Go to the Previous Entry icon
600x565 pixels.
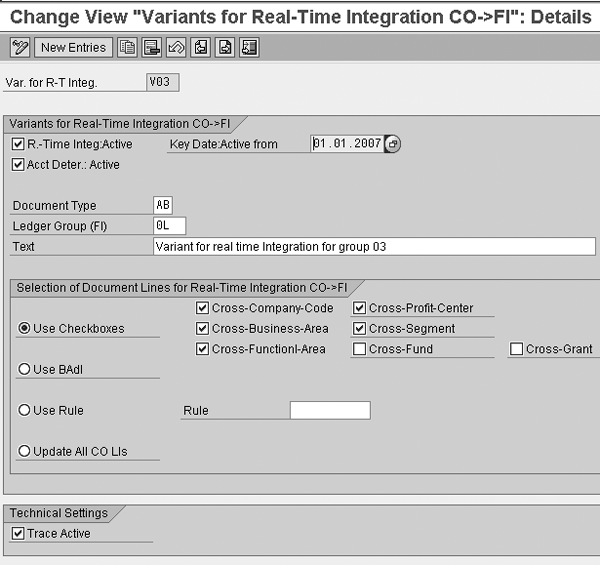point(200,47)
